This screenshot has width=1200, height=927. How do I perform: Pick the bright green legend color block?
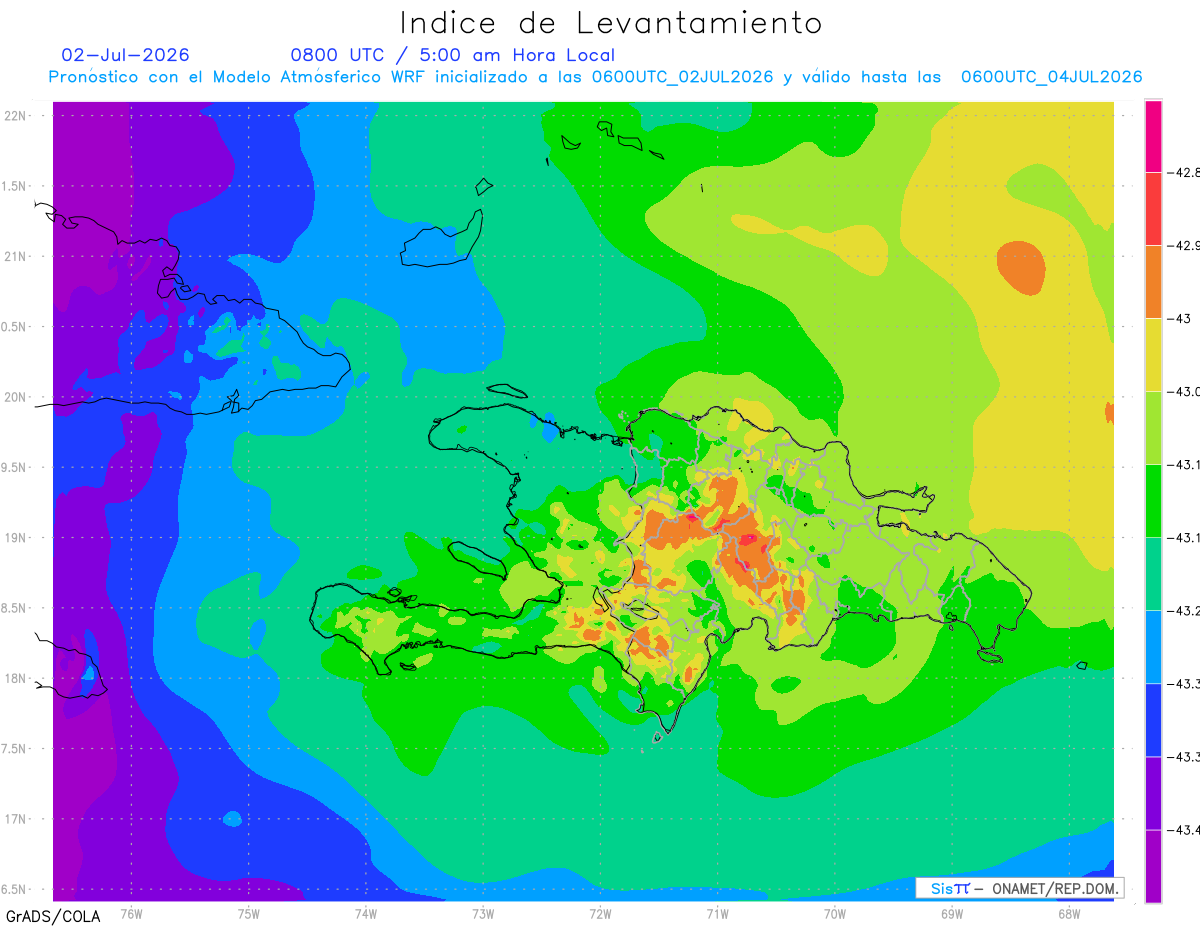point(1153,500)
